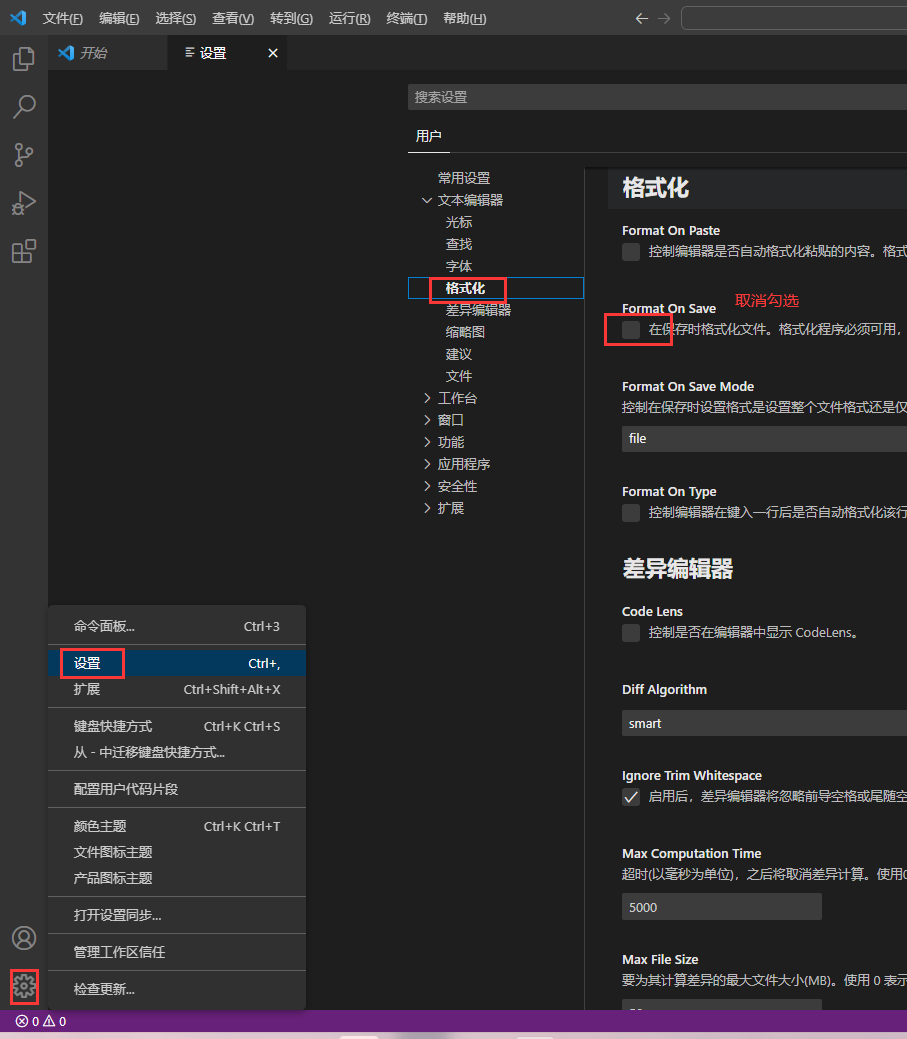907x1039 pixels.
Task: Select 设置 in the manage menu
Action: tap(88, 663)
